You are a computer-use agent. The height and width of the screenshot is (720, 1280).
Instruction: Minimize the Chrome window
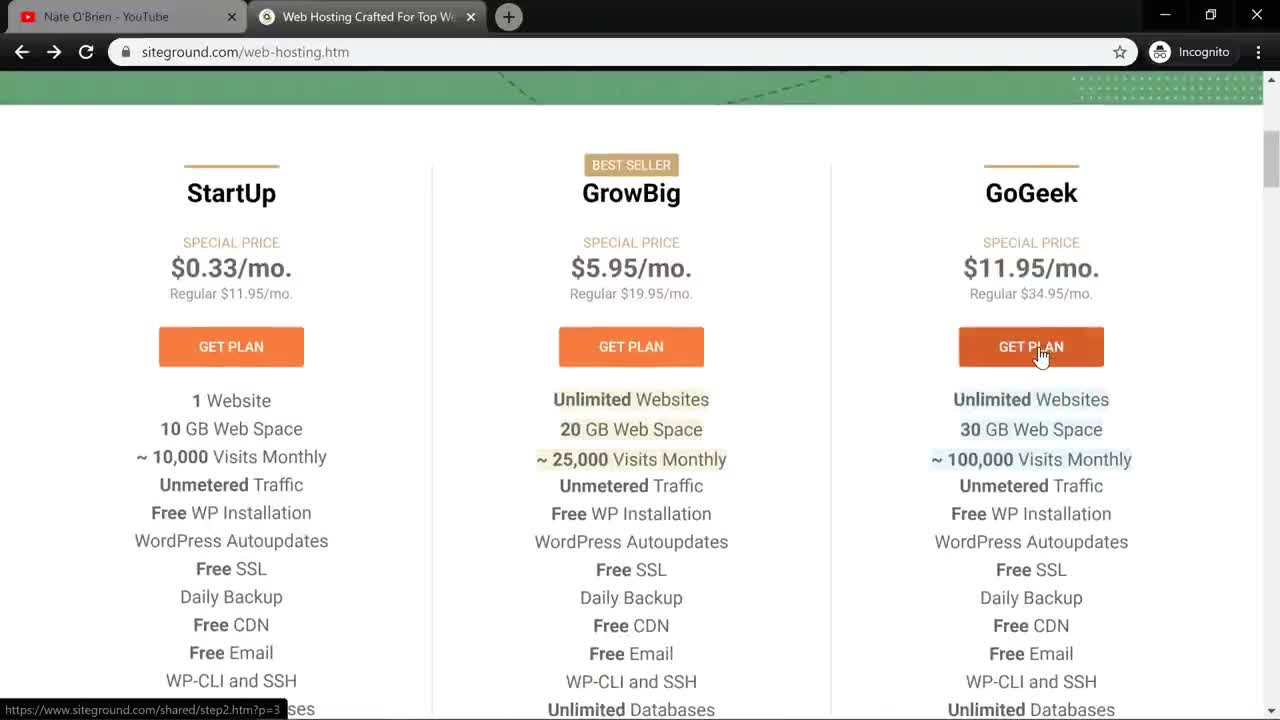[1165, 15]
